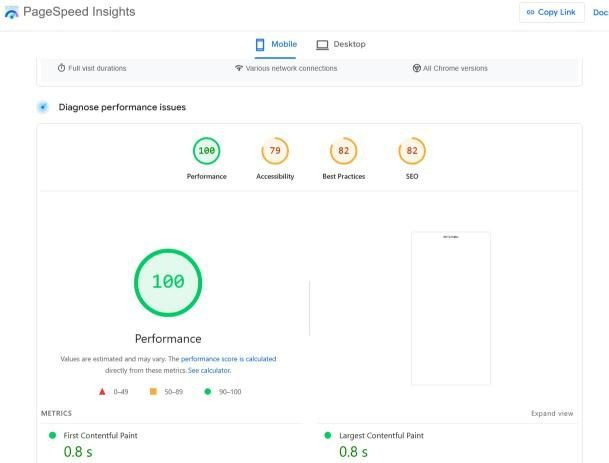Image resolution: width=609 pixels, height=463 pixels.
Task: Click the orange square 50–89 legend icon
Action: point(153,392)
